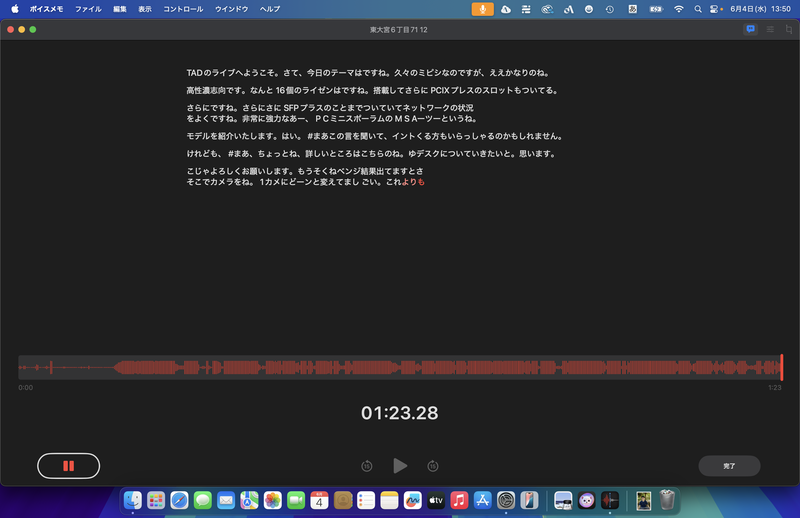This screenshot has width=800, height=518.
Task: Open Finder in the Dock
Action: click(x=133, y=500)
